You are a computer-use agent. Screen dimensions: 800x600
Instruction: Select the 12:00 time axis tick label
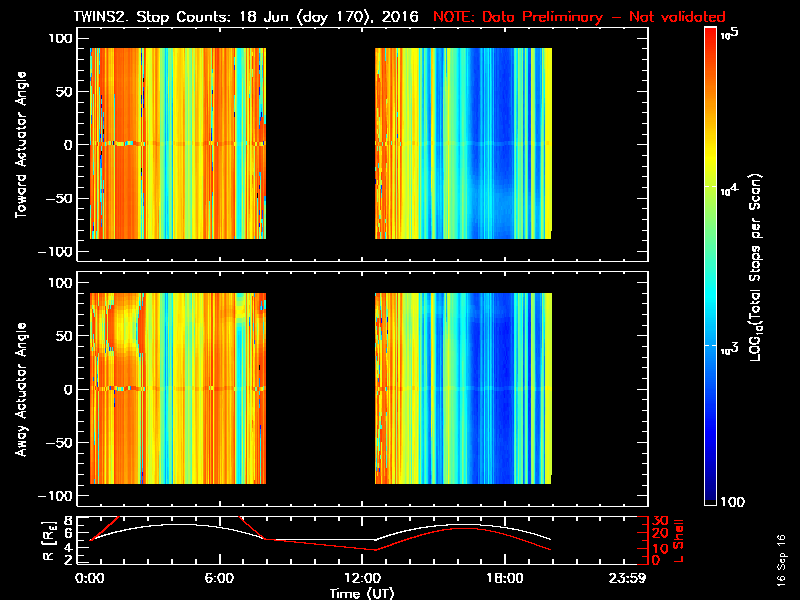point(361,578)
